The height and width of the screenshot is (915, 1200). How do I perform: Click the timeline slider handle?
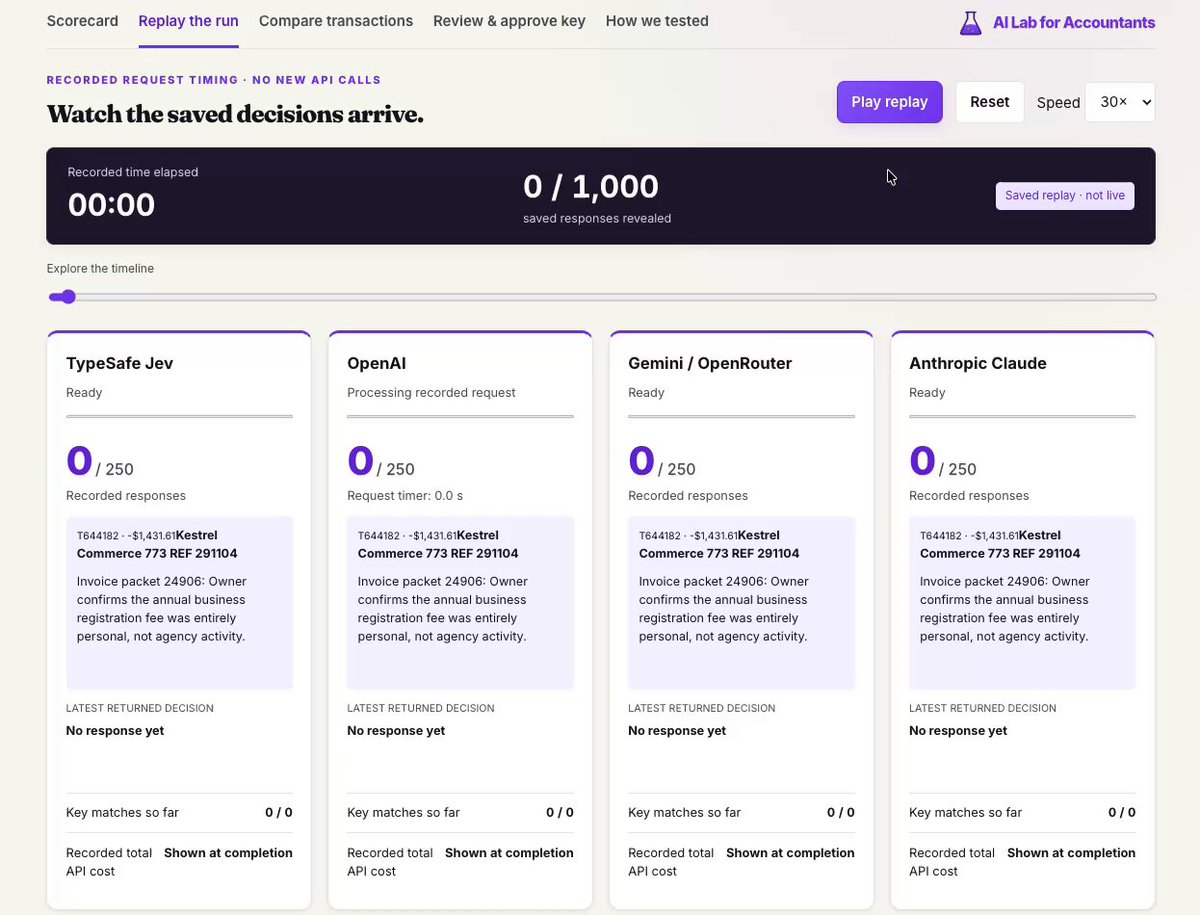[67, 297]
